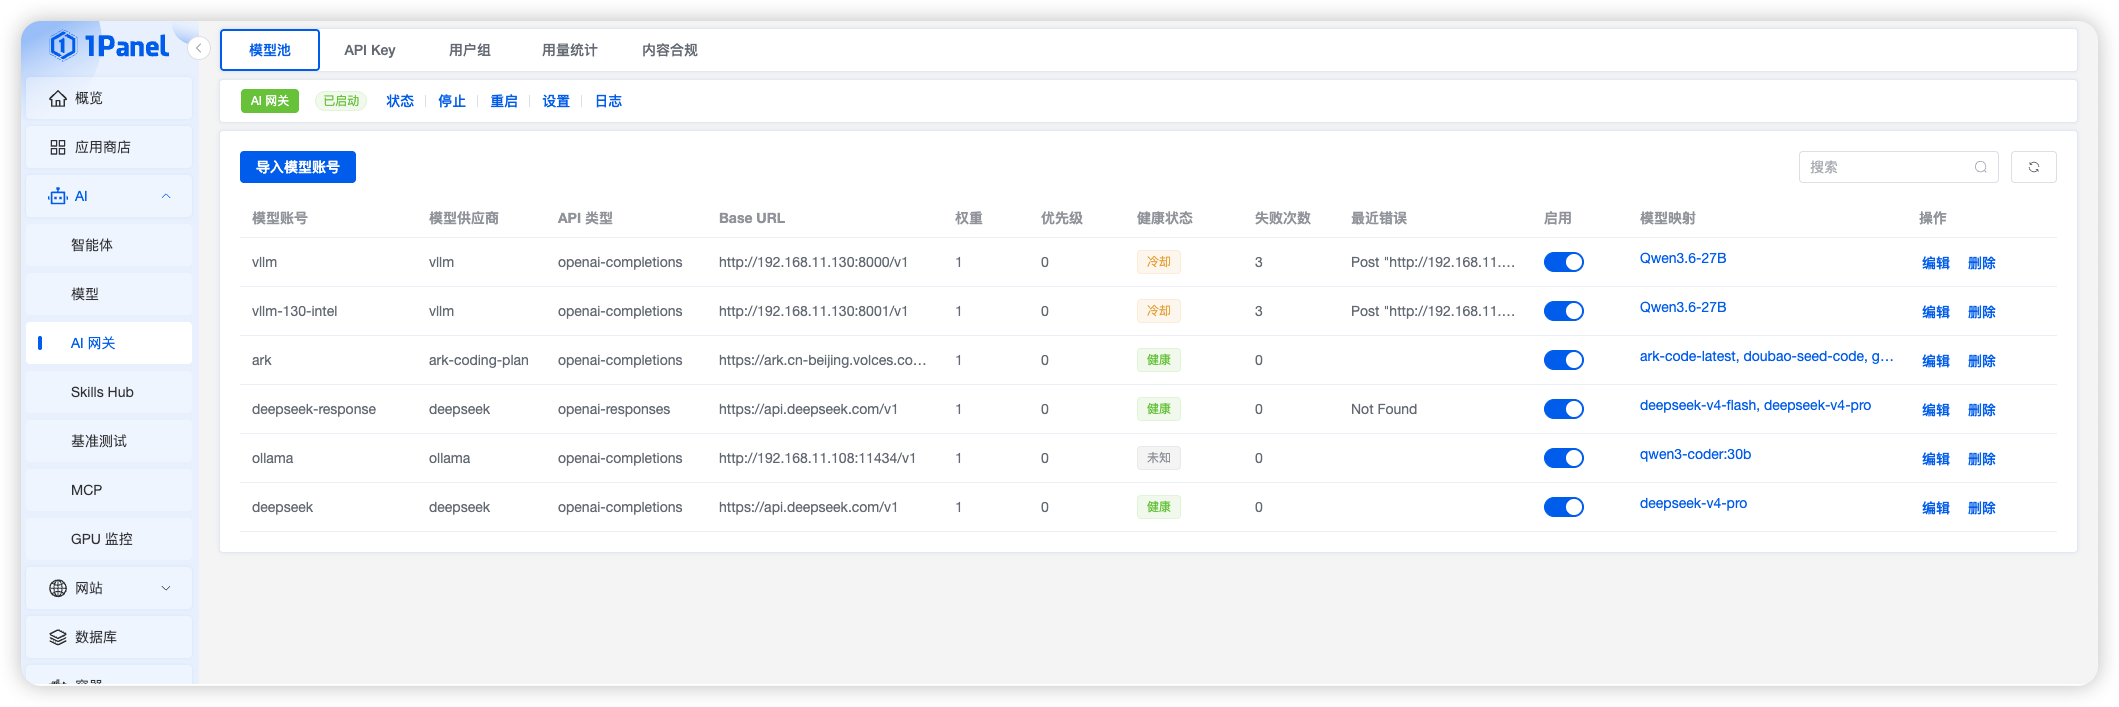The image size is (2119, 707).
Task: Select 模型 under the AI menu
Action: pyautogui.click(x=109, y=294)
